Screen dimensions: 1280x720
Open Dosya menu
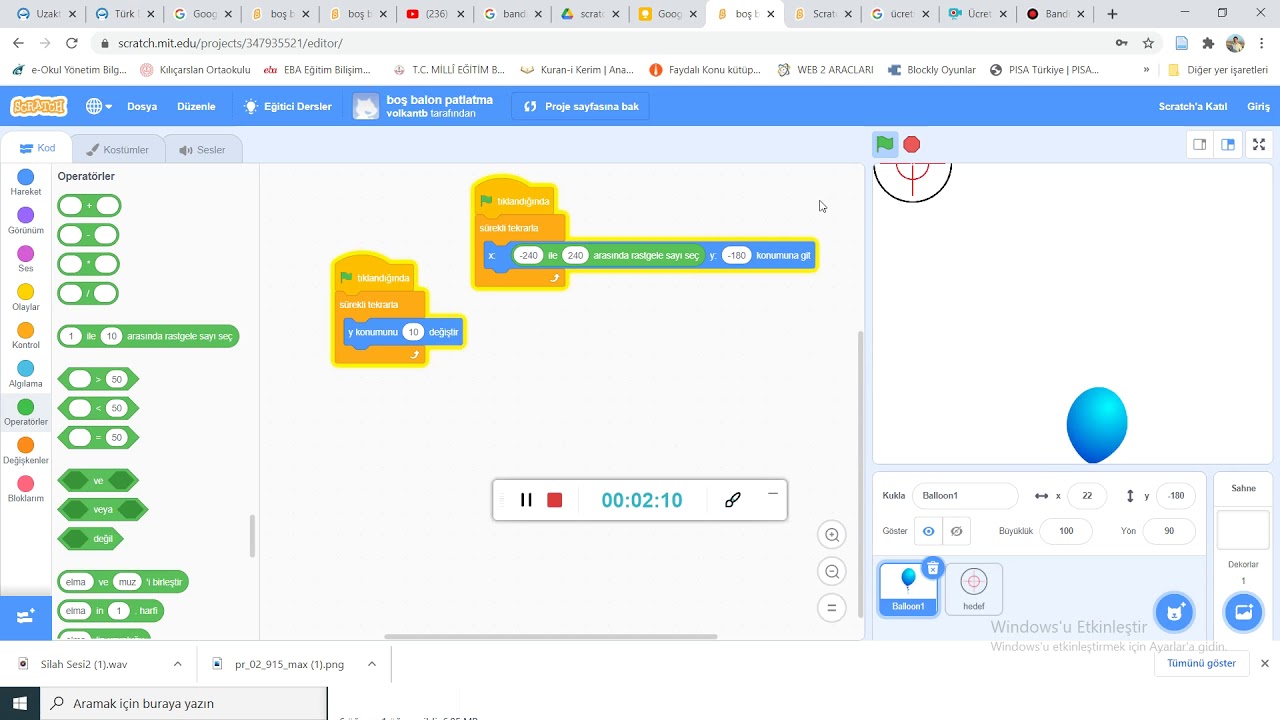[142, 106]
